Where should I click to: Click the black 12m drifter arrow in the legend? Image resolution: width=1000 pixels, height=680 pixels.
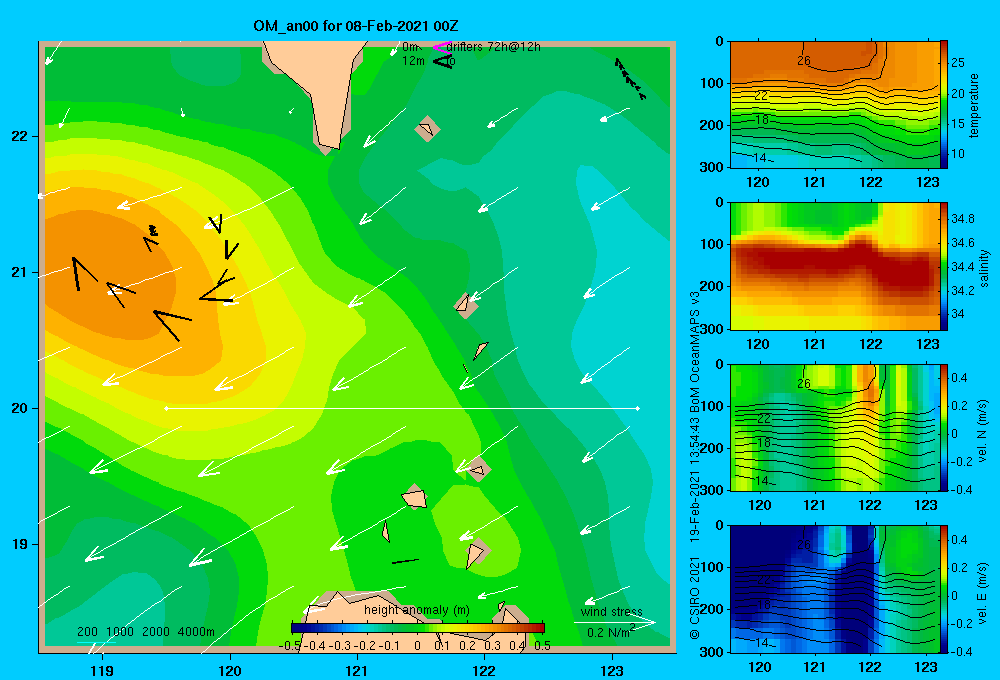pyautogui.click(x=442, y=61)
